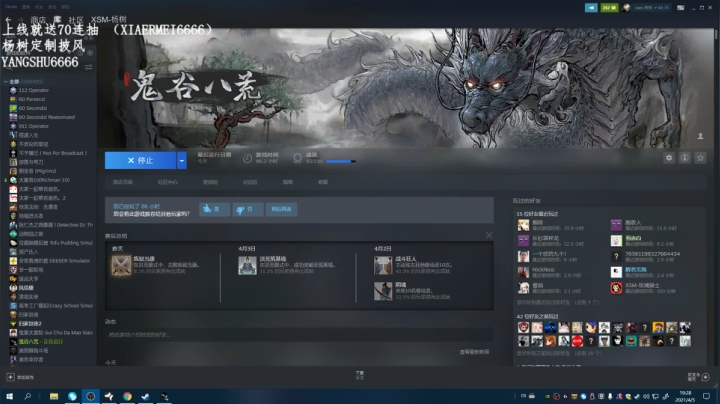The height and width of the screenshot is (404, 720).
Task: Select Tofu Pudding Simulator in the list
Action: 56,243
